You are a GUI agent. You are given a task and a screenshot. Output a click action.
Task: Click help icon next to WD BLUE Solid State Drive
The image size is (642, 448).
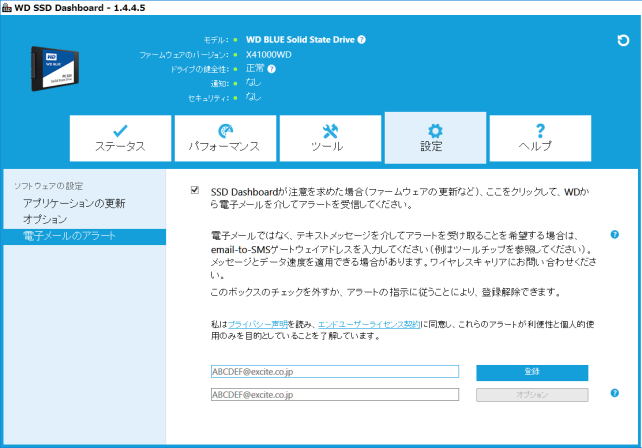point(362,40)
